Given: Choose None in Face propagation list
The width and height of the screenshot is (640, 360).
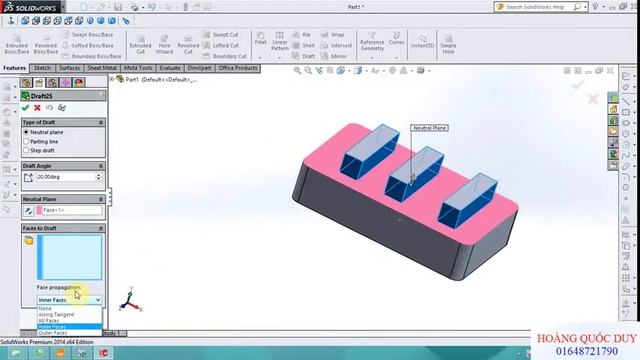Looking at the screenshot, I should (x=69, y=309).
